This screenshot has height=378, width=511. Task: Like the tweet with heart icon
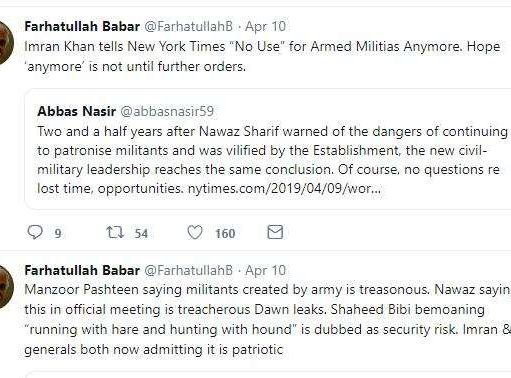coord(195,232)
